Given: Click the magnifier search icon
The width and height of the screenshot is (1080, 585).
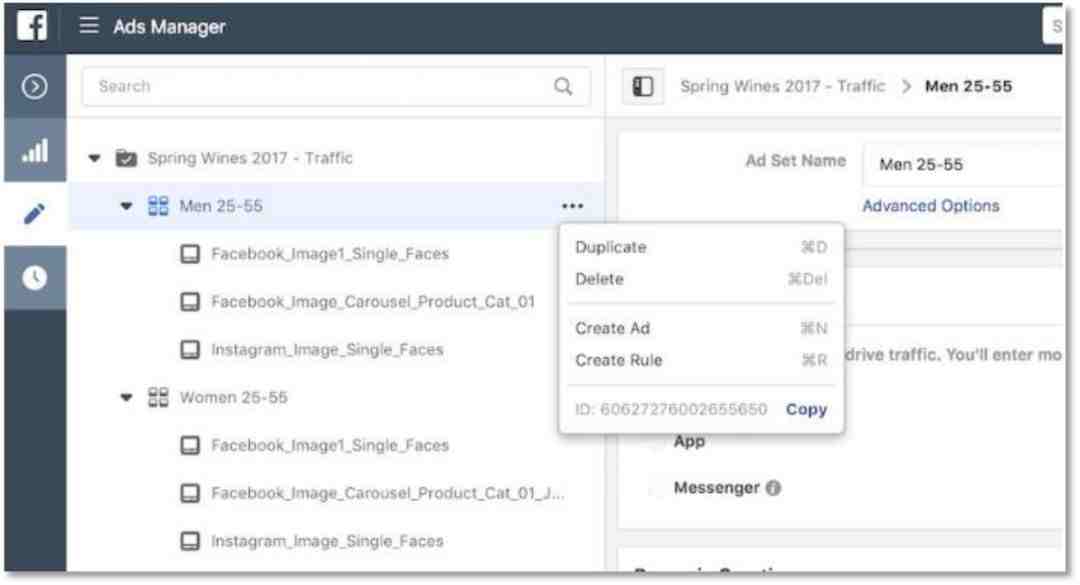Looking at the screenshot, I should (x=563, y=86).
